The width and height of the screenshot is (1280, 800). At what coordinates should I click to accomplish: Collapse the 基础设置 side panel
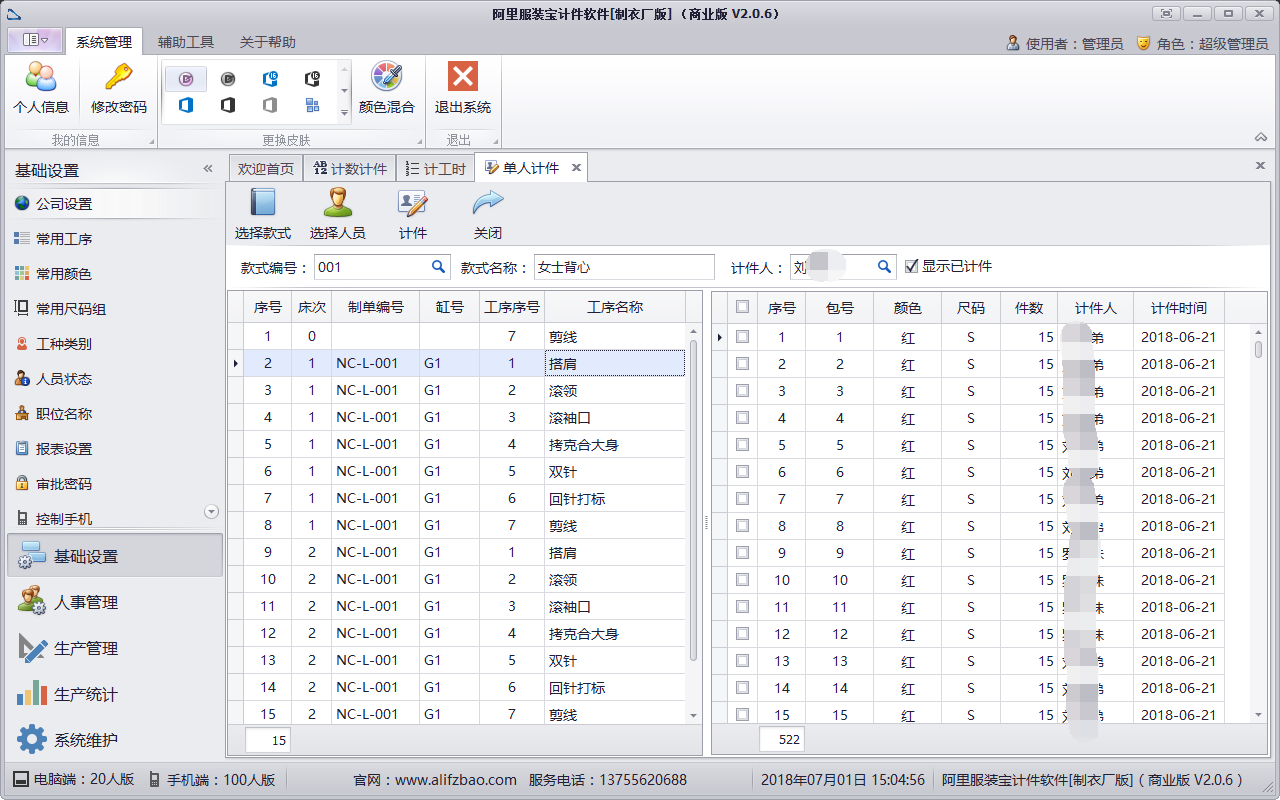coord(208,169)
